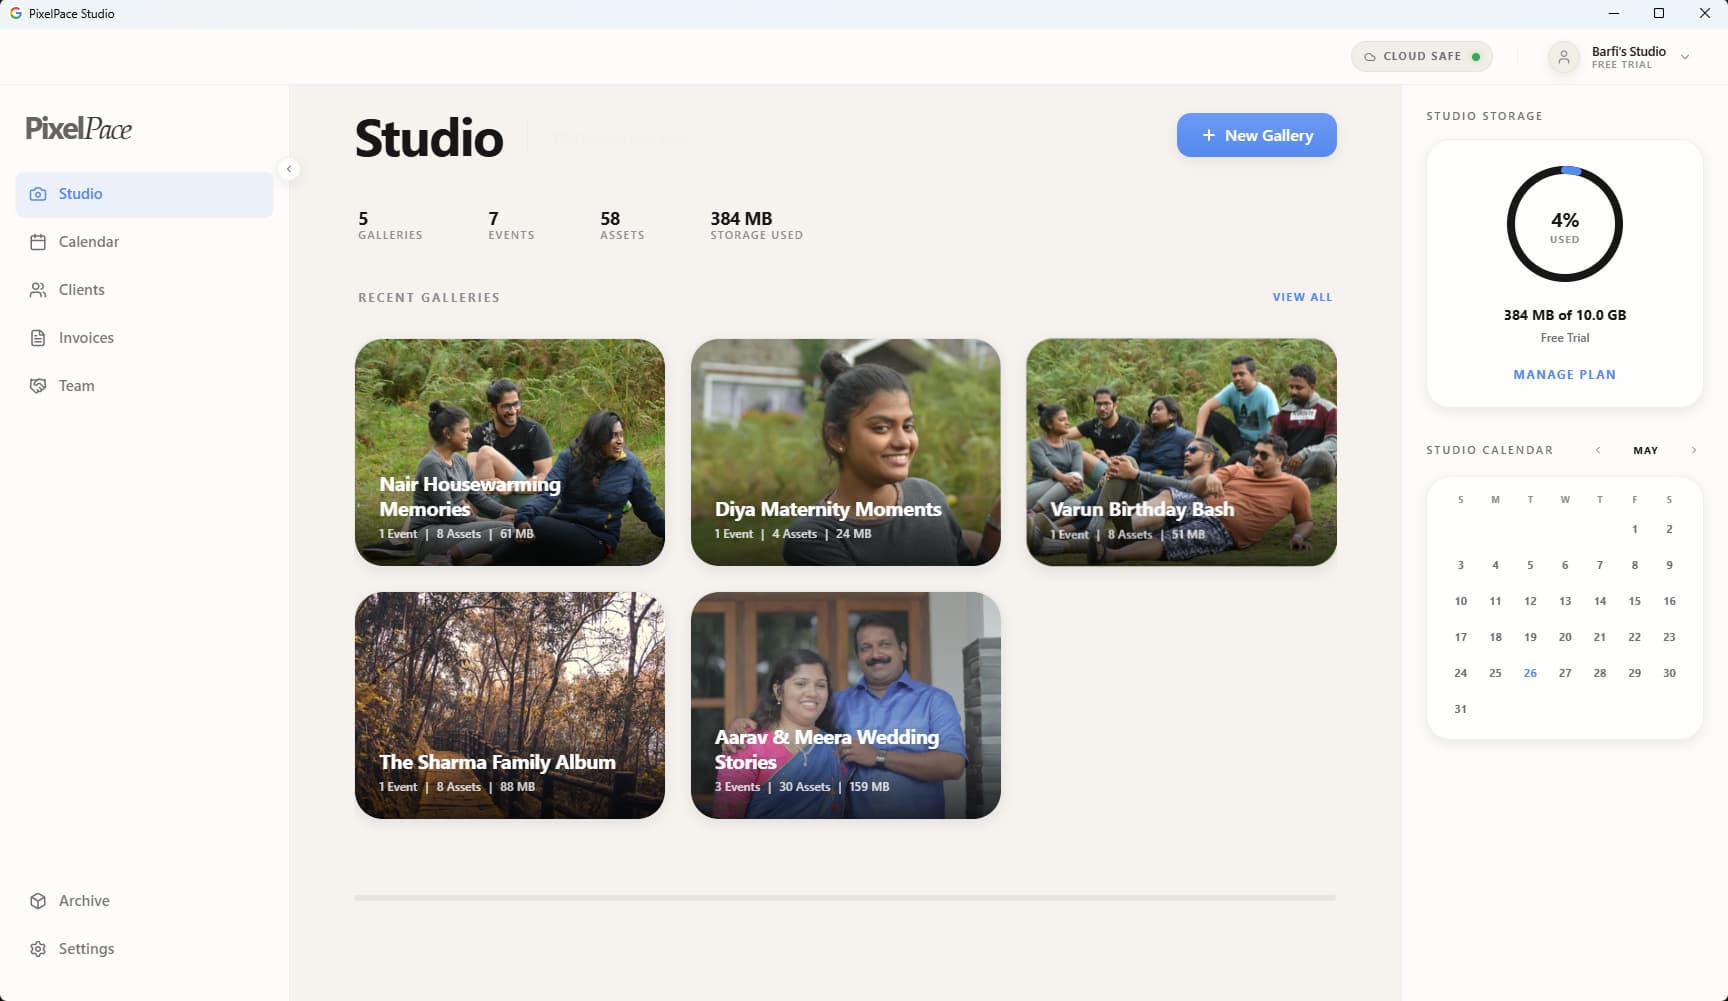Viewport: 1728px width, 1001px height.
Task: Open the Settings page label
Action: (x=86, y=949)
